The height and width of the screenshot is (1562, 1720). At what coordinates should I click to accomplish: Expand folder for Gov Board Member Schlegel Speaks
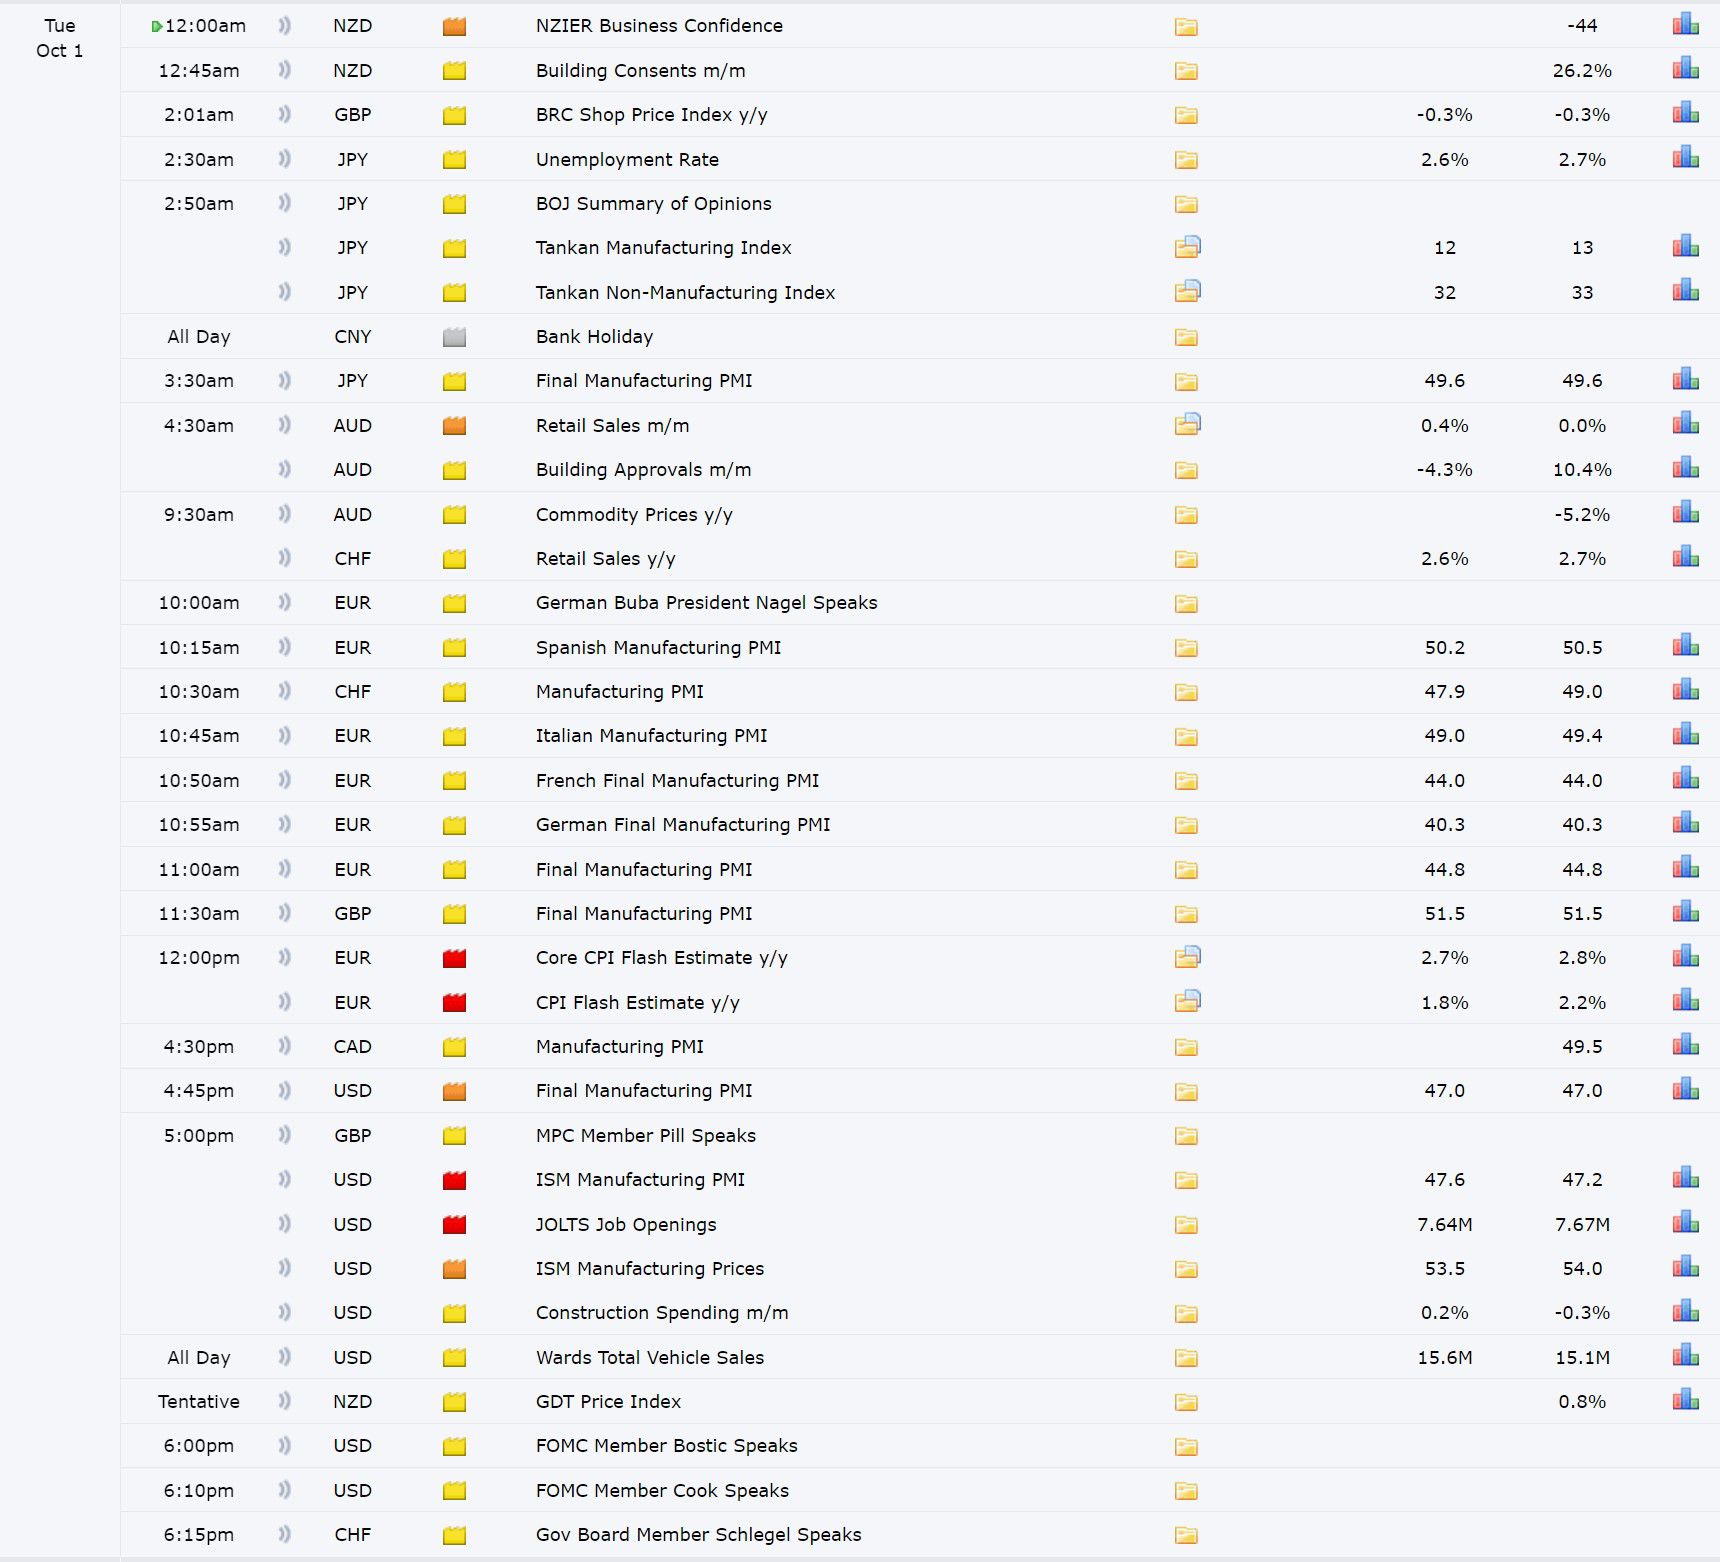click(1186, 1535)
